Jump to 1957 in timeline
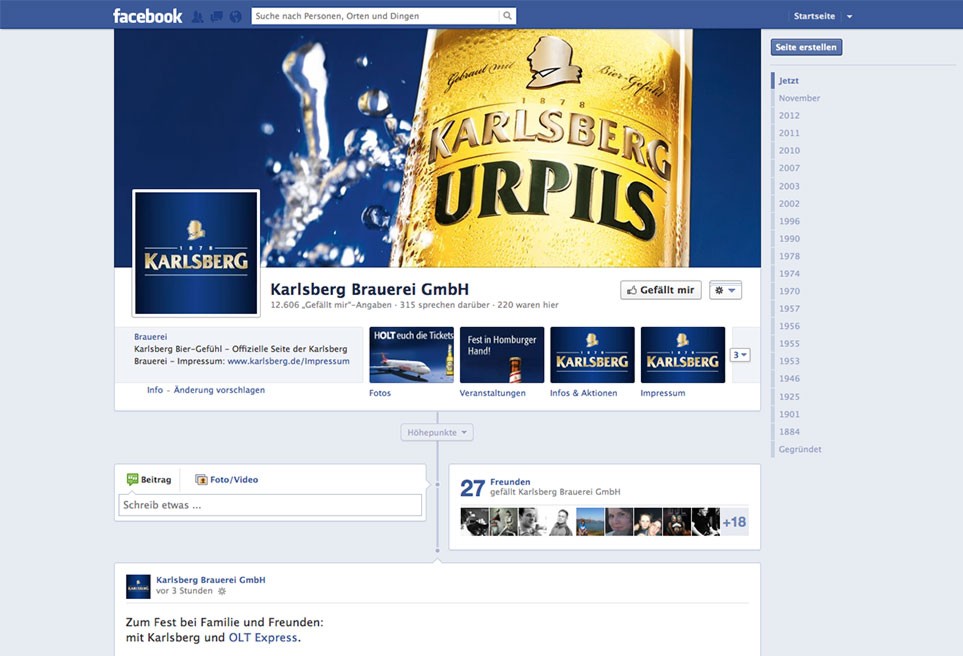The height and width of the screenshot is (656, 963). 789,309
